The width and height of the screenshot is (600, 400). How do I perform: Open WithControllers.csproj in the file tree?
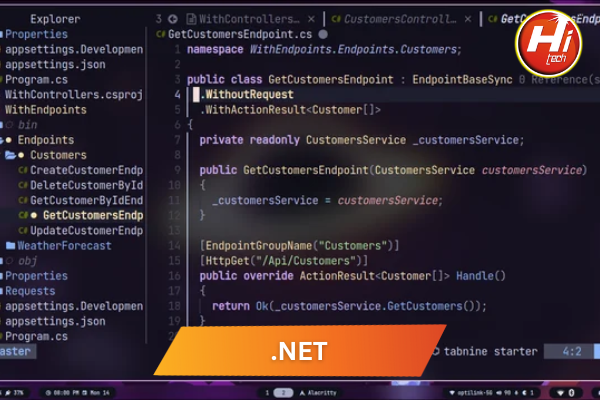[x=68, y=95]
